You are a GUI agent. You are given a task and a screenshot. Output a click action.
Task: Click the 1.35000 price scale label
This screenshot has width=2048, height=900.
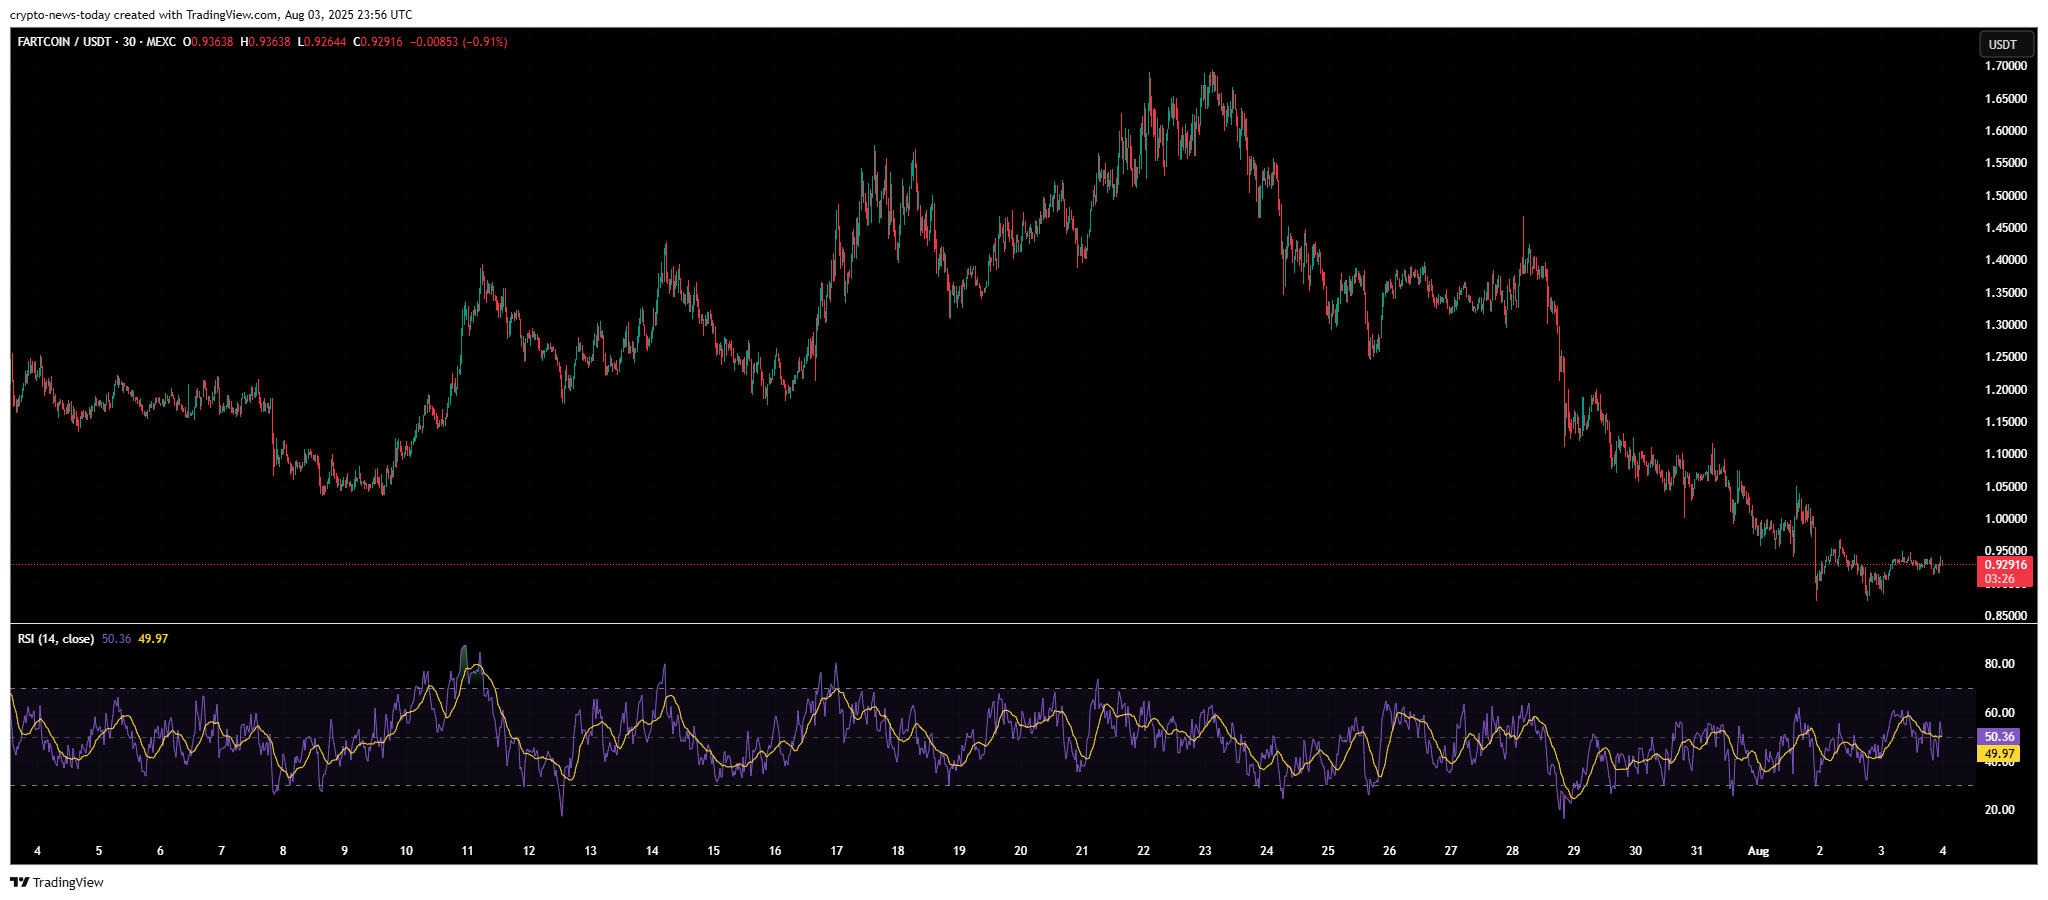click(x=2005, y=293)
